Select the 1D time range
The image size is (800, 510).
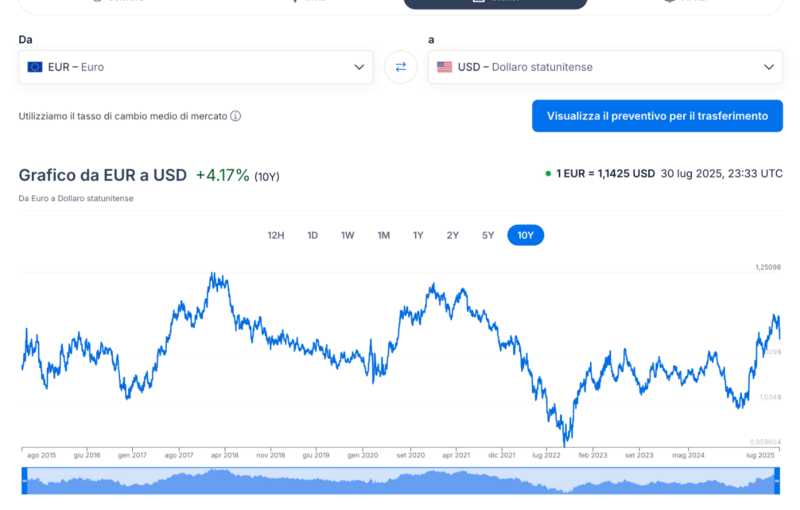[312, 235]
